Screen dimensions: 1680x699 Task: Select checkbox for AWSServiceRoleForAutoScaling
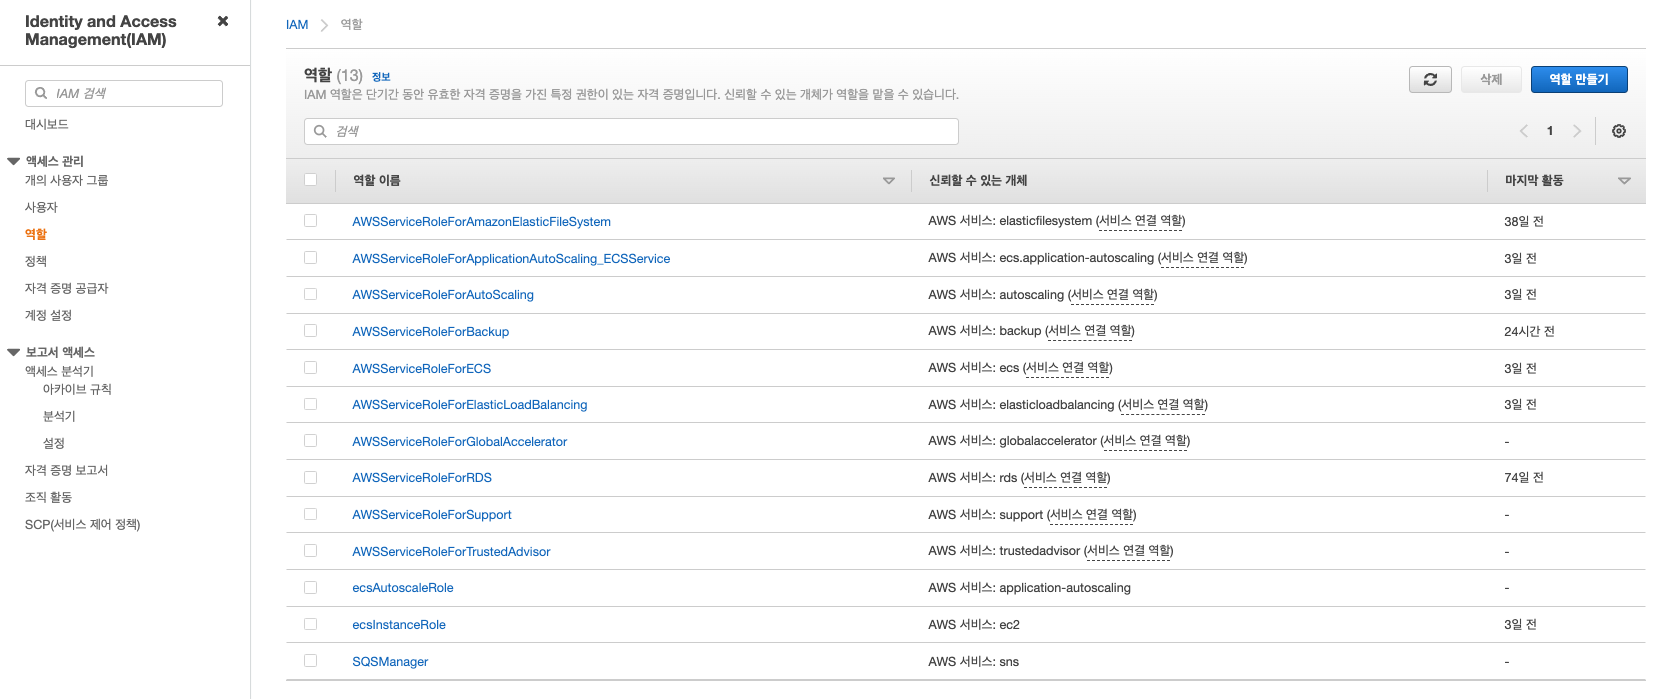(x=310, y=294)
